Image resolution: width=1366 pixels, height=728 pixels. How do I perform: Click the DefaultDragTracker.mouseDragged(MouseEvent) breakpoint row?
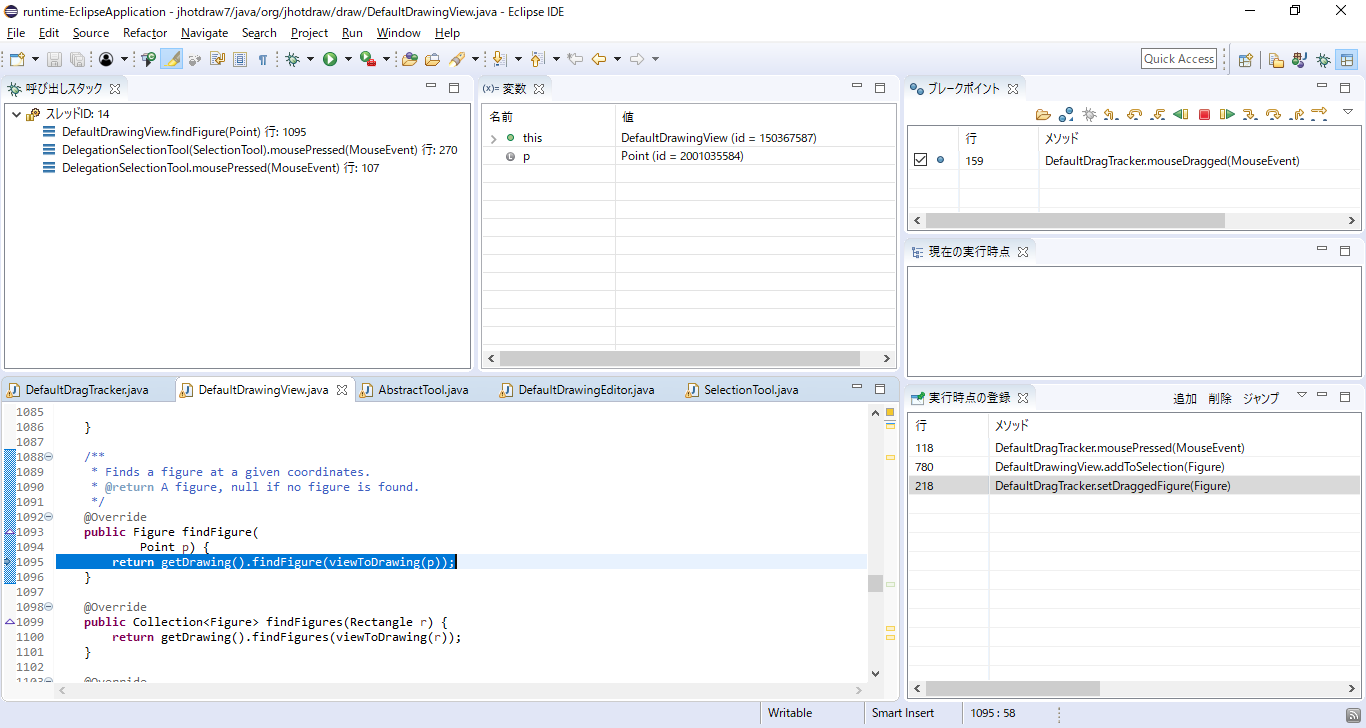pyautogui.click(x=1134, y=160)
